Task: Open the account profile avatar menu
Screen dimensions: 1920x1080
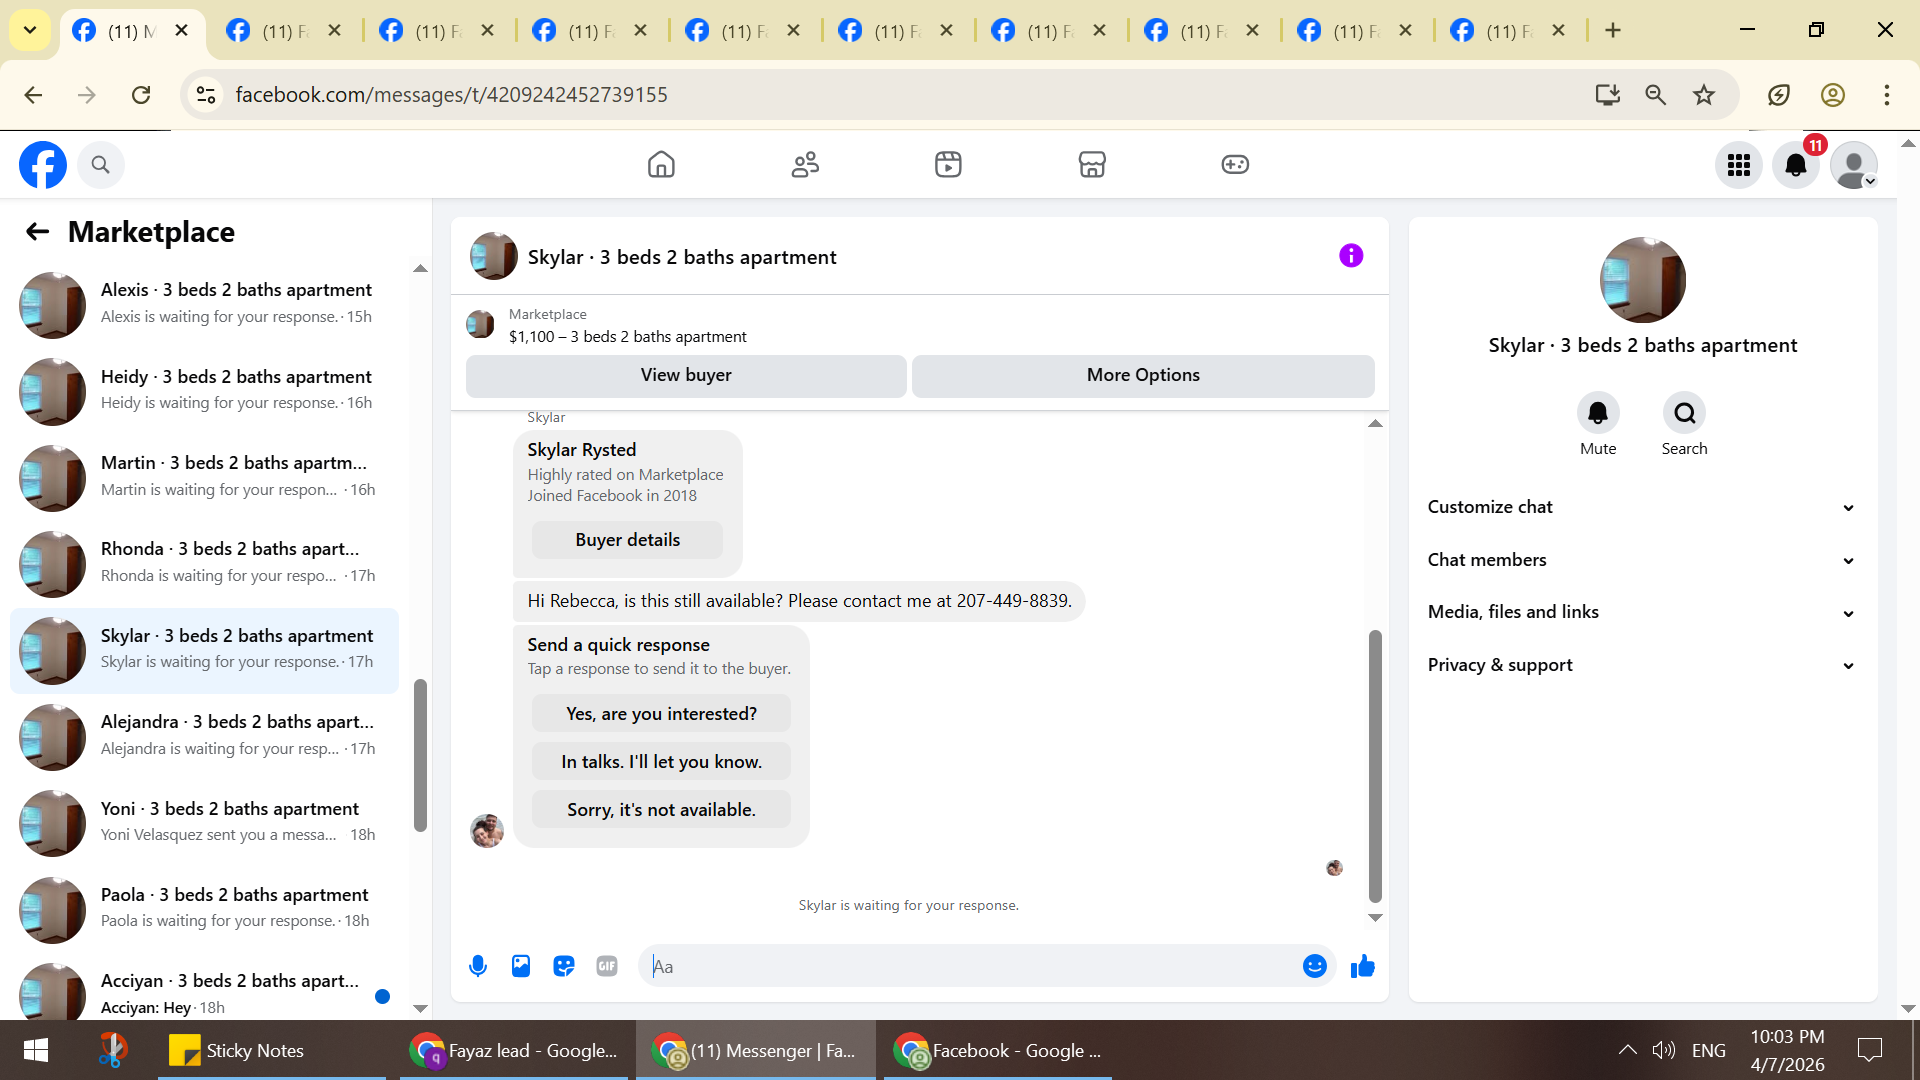Action: pyautogui.click(x=1854, y=165)
